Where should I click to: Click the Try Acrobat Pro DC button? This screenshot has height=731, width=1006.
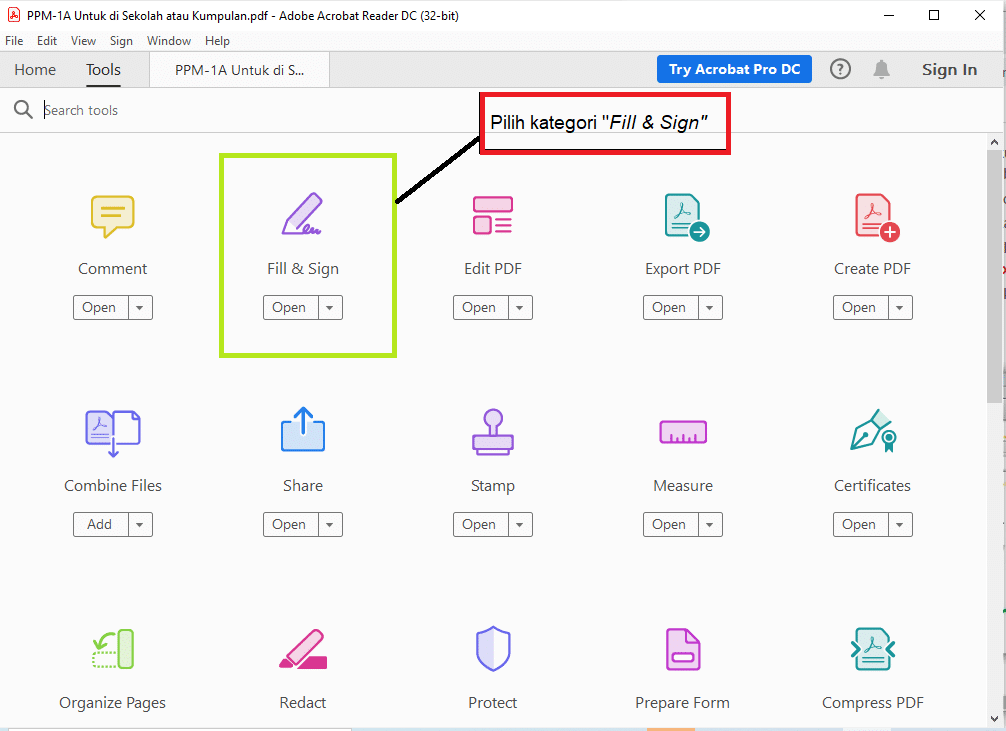click(734, 69)
